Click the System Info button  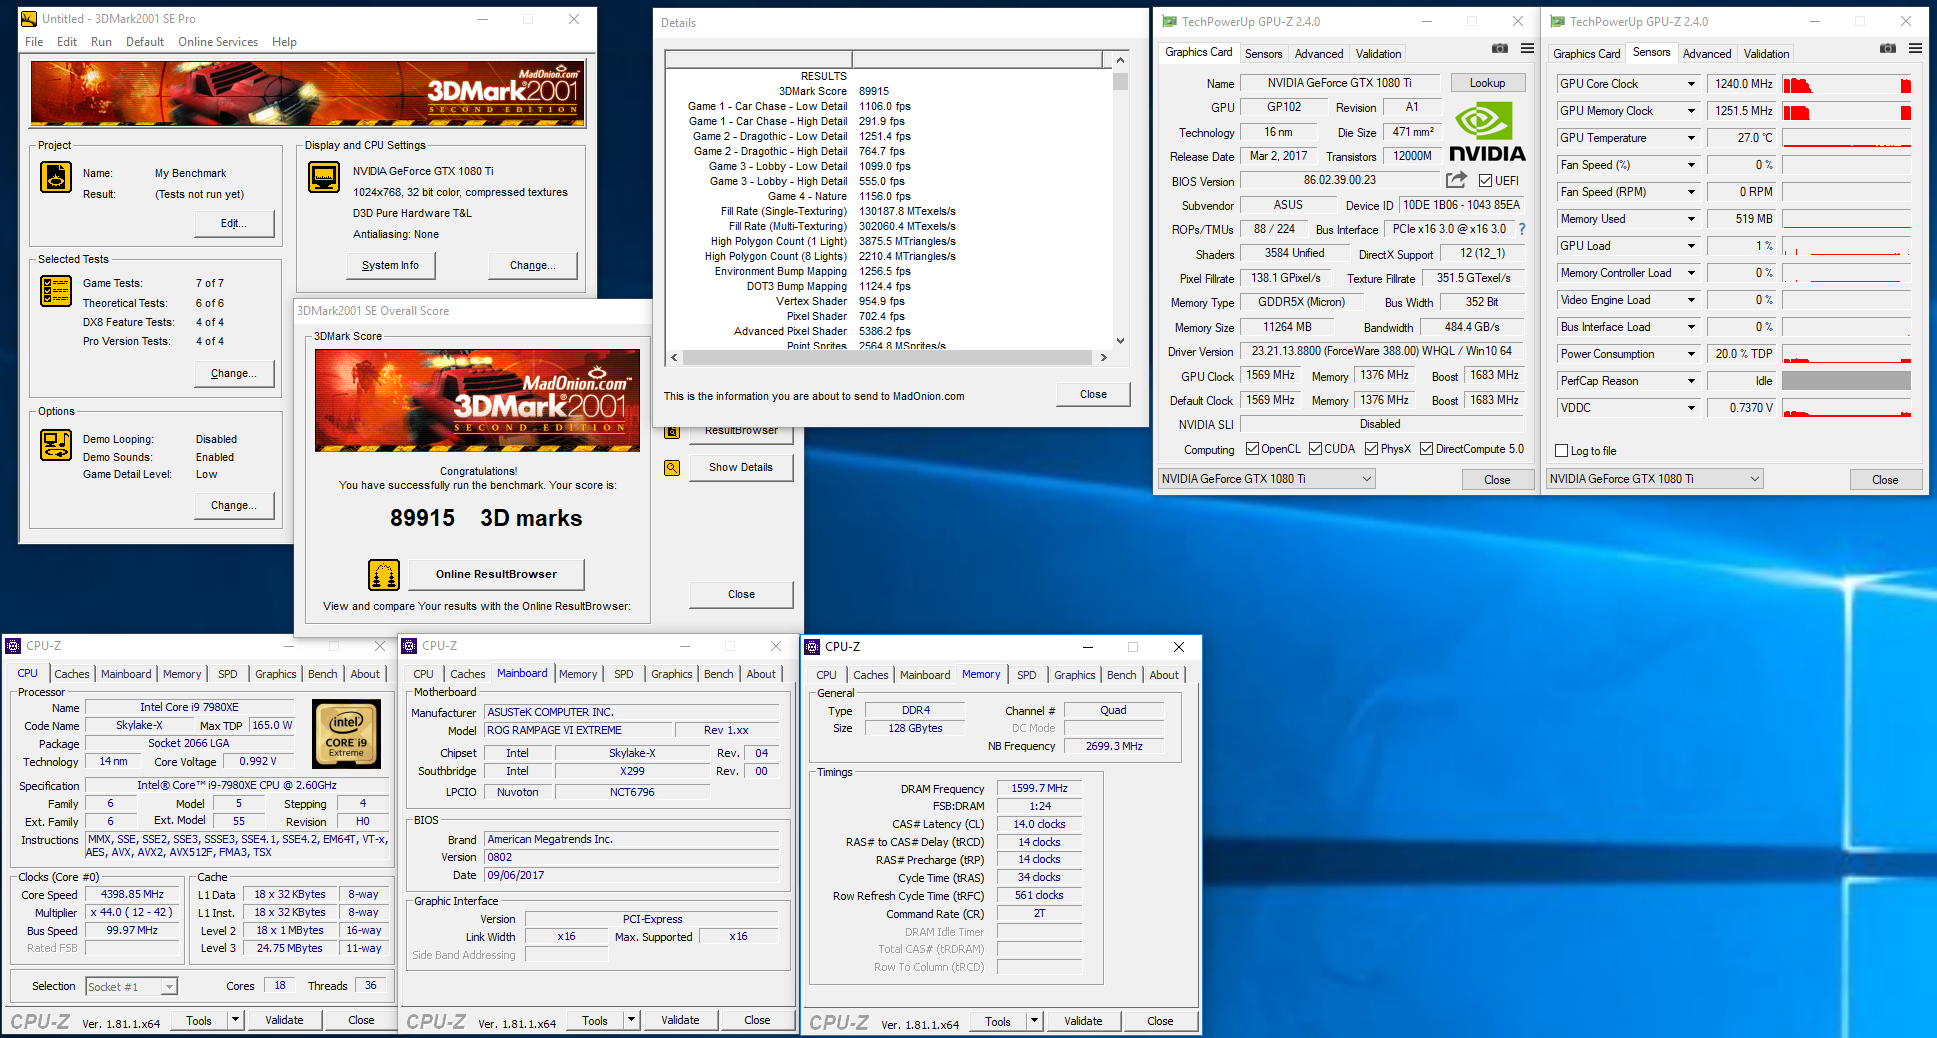click(x=390, y=265)
